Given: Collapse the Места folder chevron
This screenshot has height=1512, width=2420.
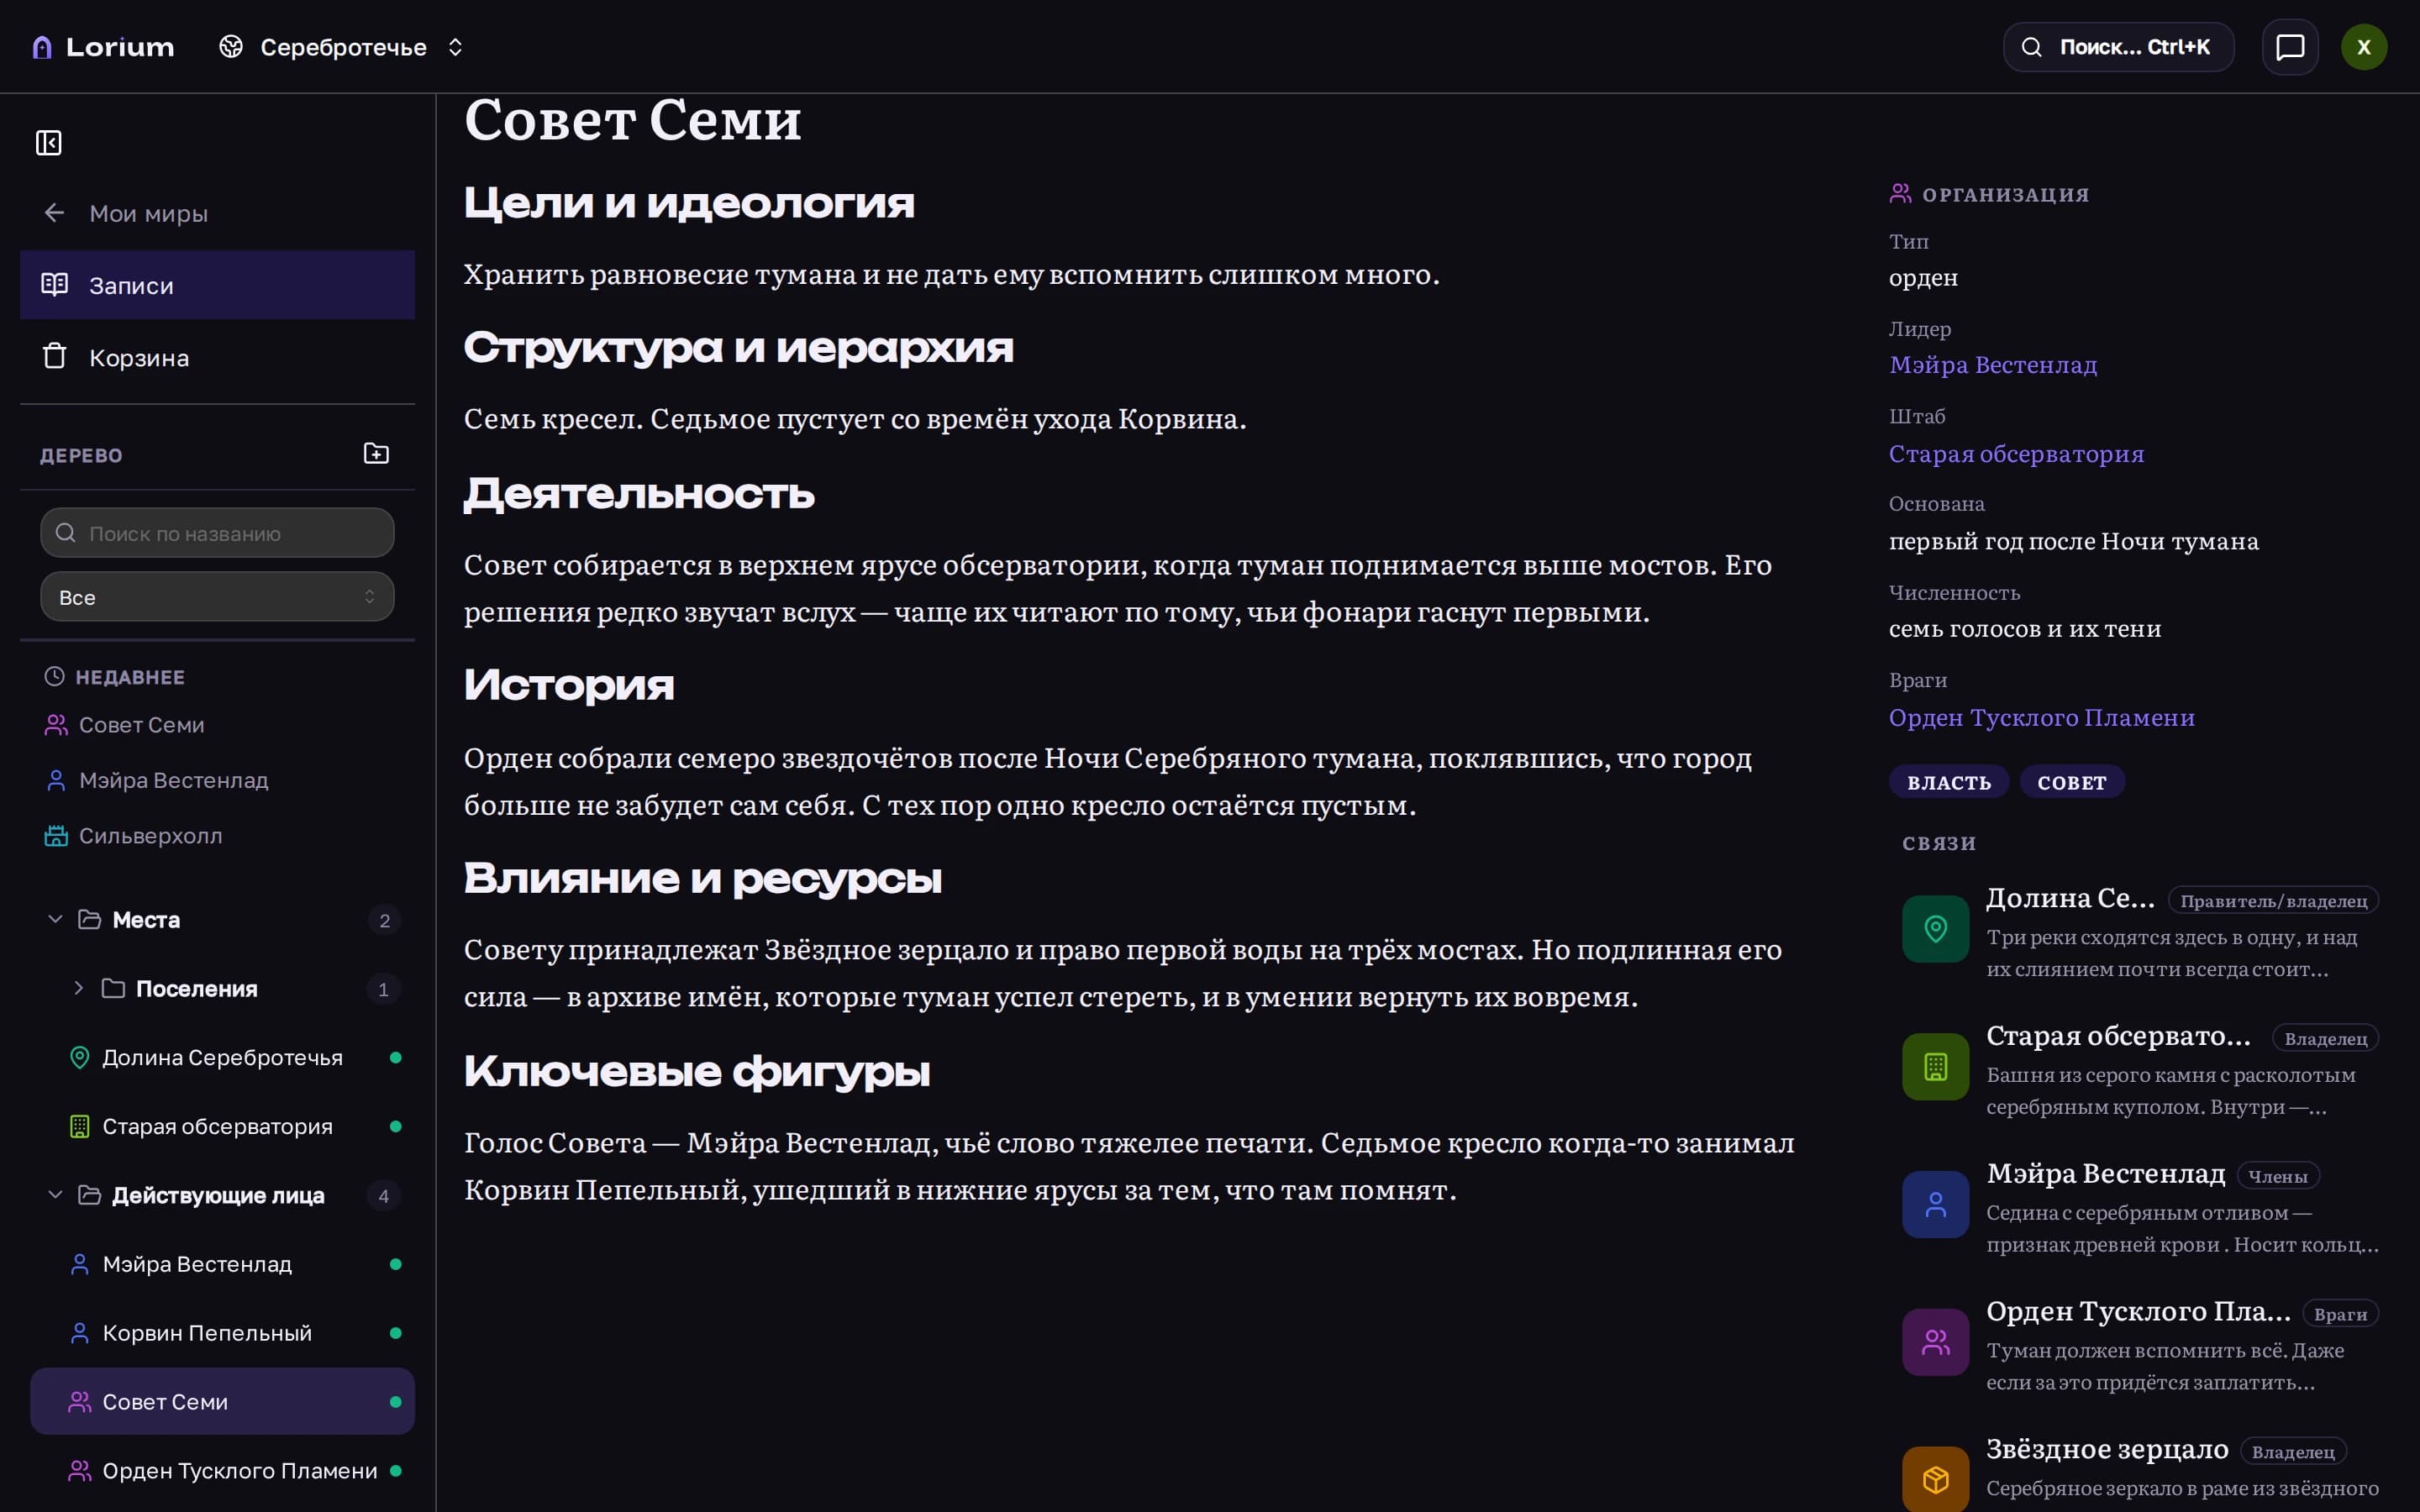Looking at the screenshot, I should (55, 919).
